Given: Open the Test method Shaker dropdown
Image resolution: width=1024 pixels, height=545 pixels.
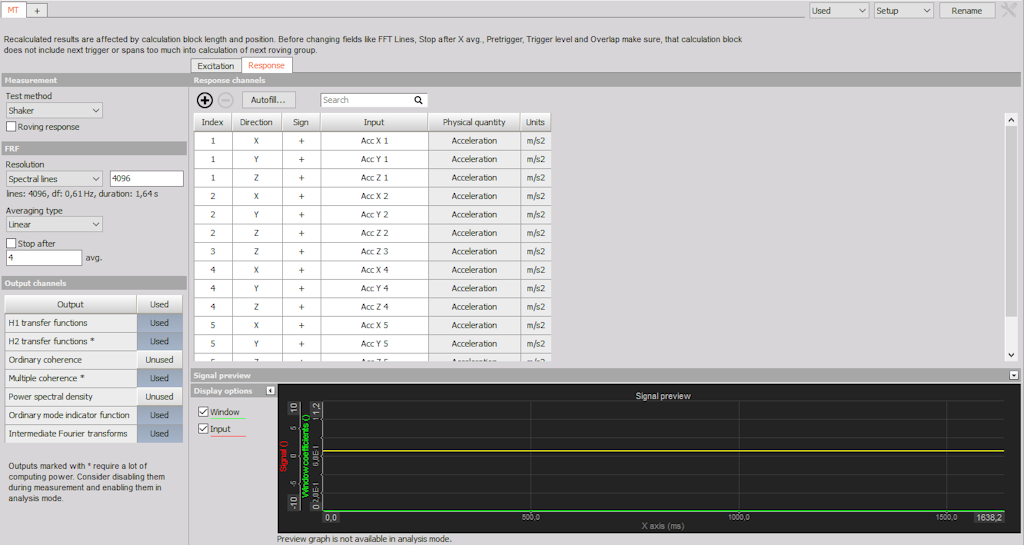Looking at the screenshot, I should (x=54, y=110).
